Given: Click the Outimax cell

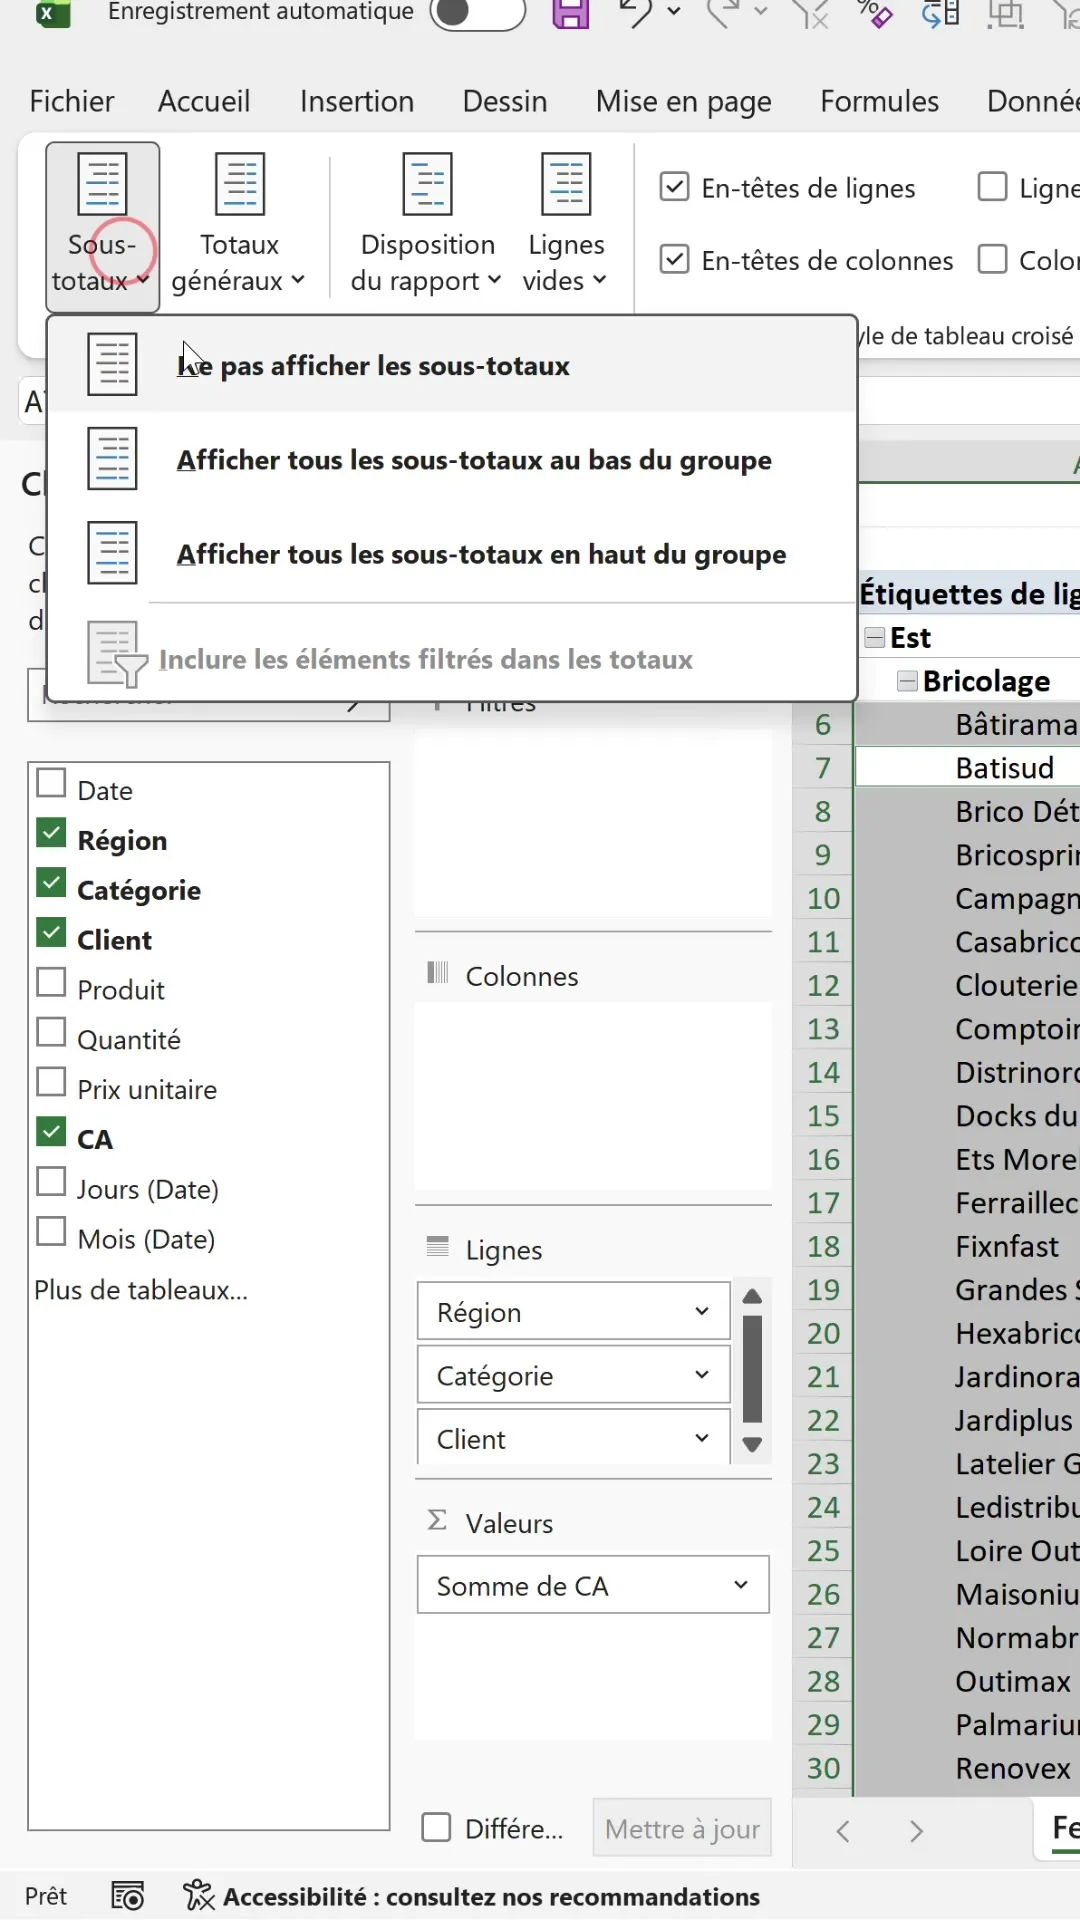Looking at the screenshot, I should coord(967,1681).
